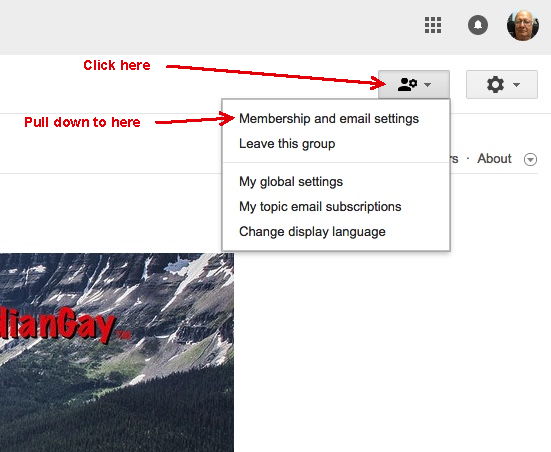Click the partially hidden link left of About
Image resolution: width=551 pixels, height=452 pixels.
455,159
